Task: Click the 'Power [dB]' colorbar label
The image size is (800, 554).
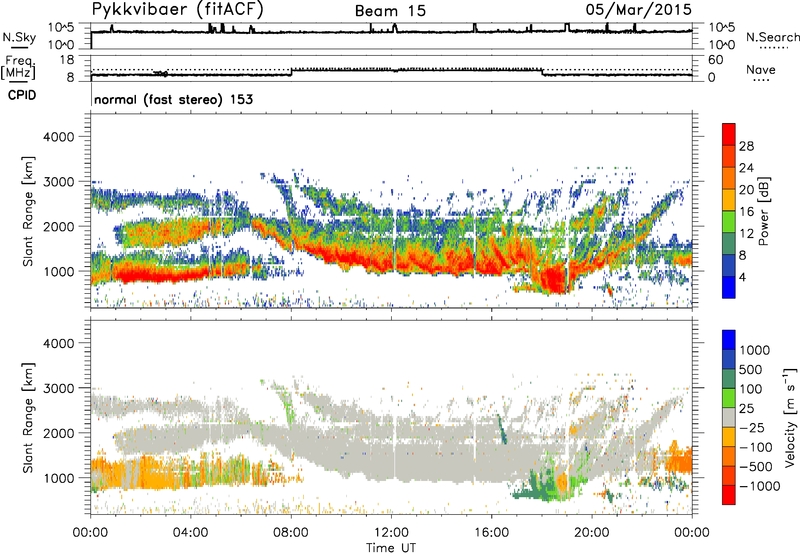Action: point(763,211)
